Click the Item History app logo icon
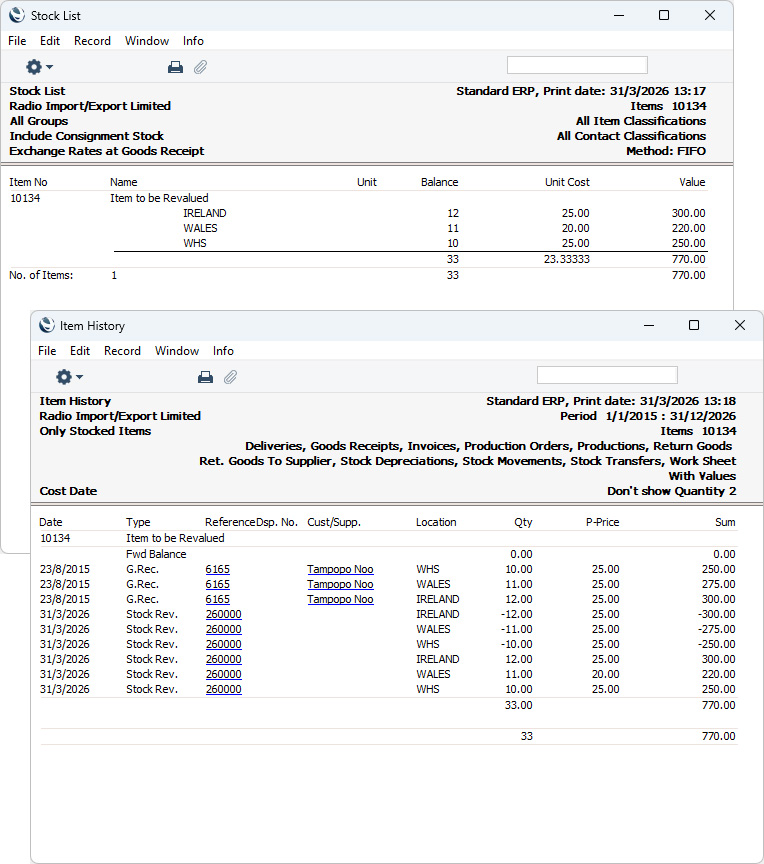The image size is (764, 864). pos(47,325)
